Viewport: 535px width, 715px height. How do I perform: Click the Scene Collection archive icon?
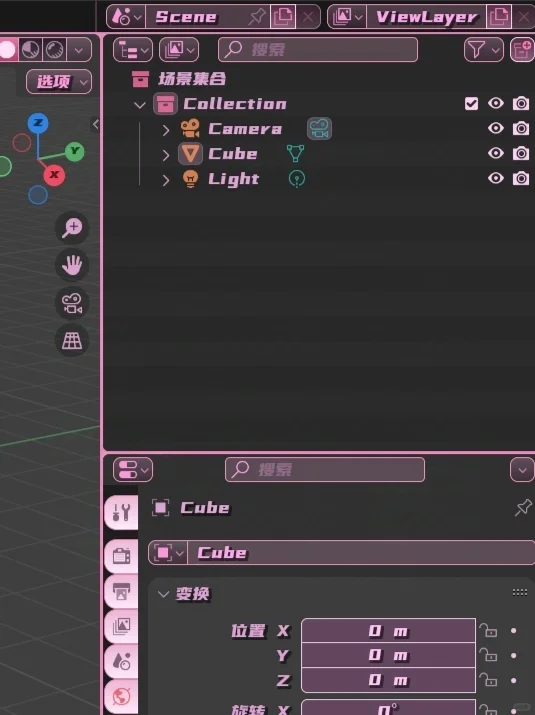[x=140, y=78]
